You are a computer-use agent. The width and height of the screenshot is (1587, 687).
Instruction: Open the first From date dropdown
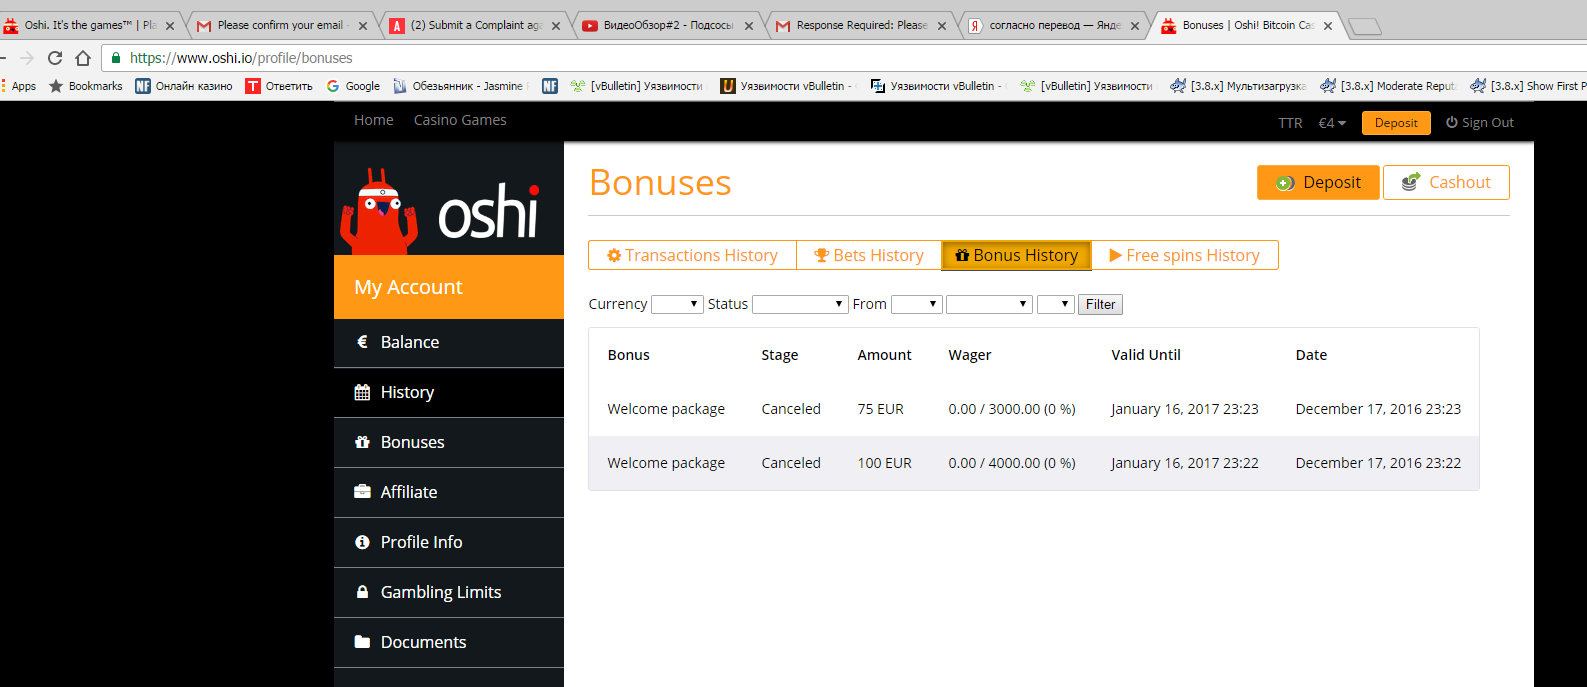pos(917,304)
